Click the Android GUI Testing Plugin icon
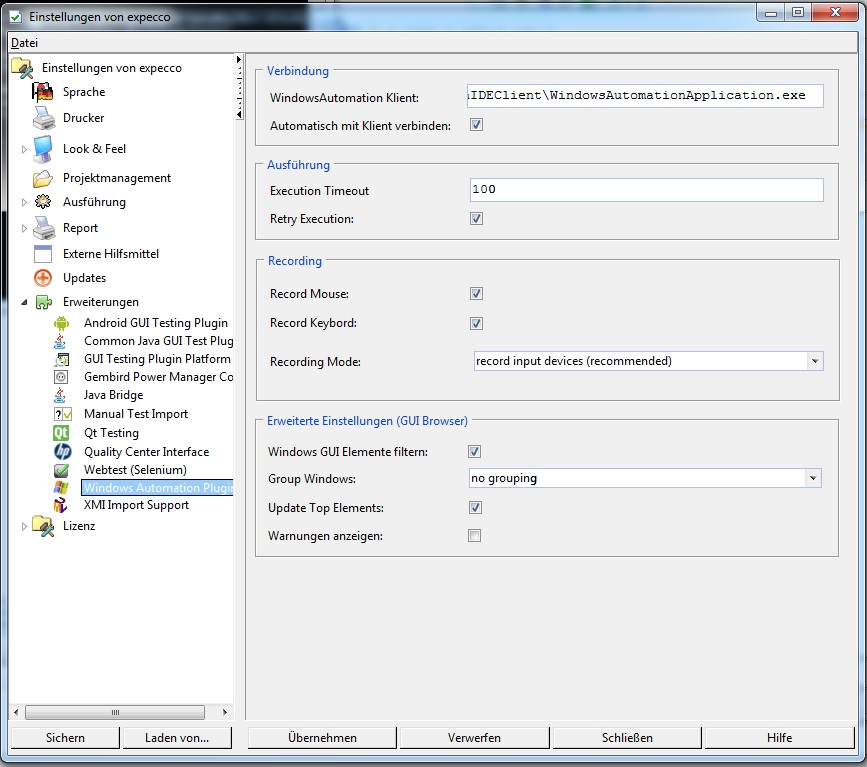Screen dimensions: 867x767 coord(61,323)
